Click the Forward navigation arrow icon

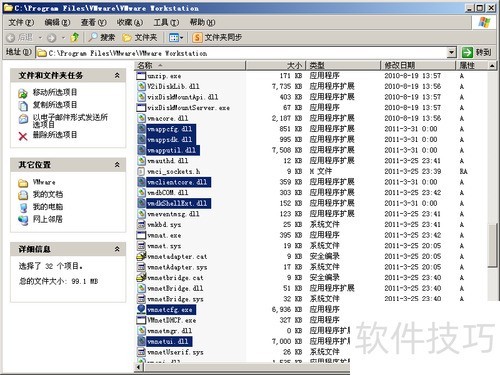click(51, 38)
